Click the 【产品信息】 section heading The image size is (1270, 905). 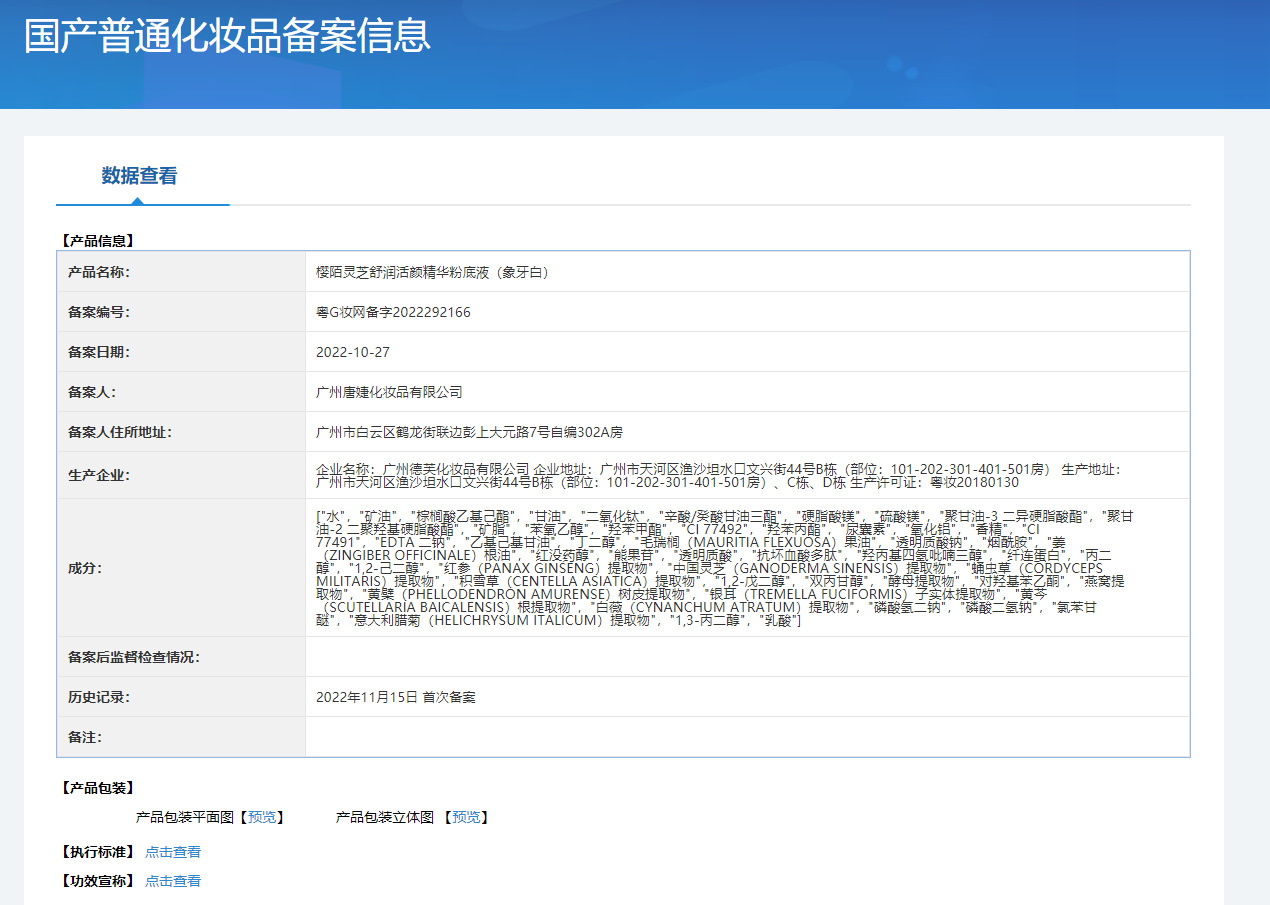[x=96, y=240]
